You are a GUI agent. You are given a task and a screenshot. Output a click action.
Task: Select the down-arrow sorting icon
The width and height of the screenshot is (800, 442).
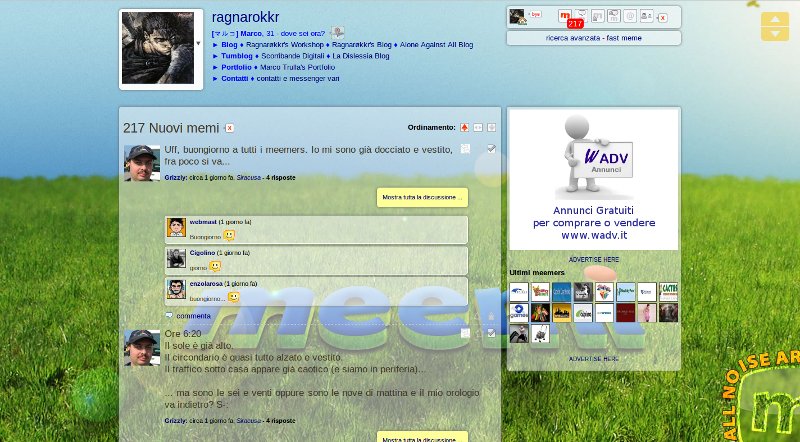coord(491,128)
